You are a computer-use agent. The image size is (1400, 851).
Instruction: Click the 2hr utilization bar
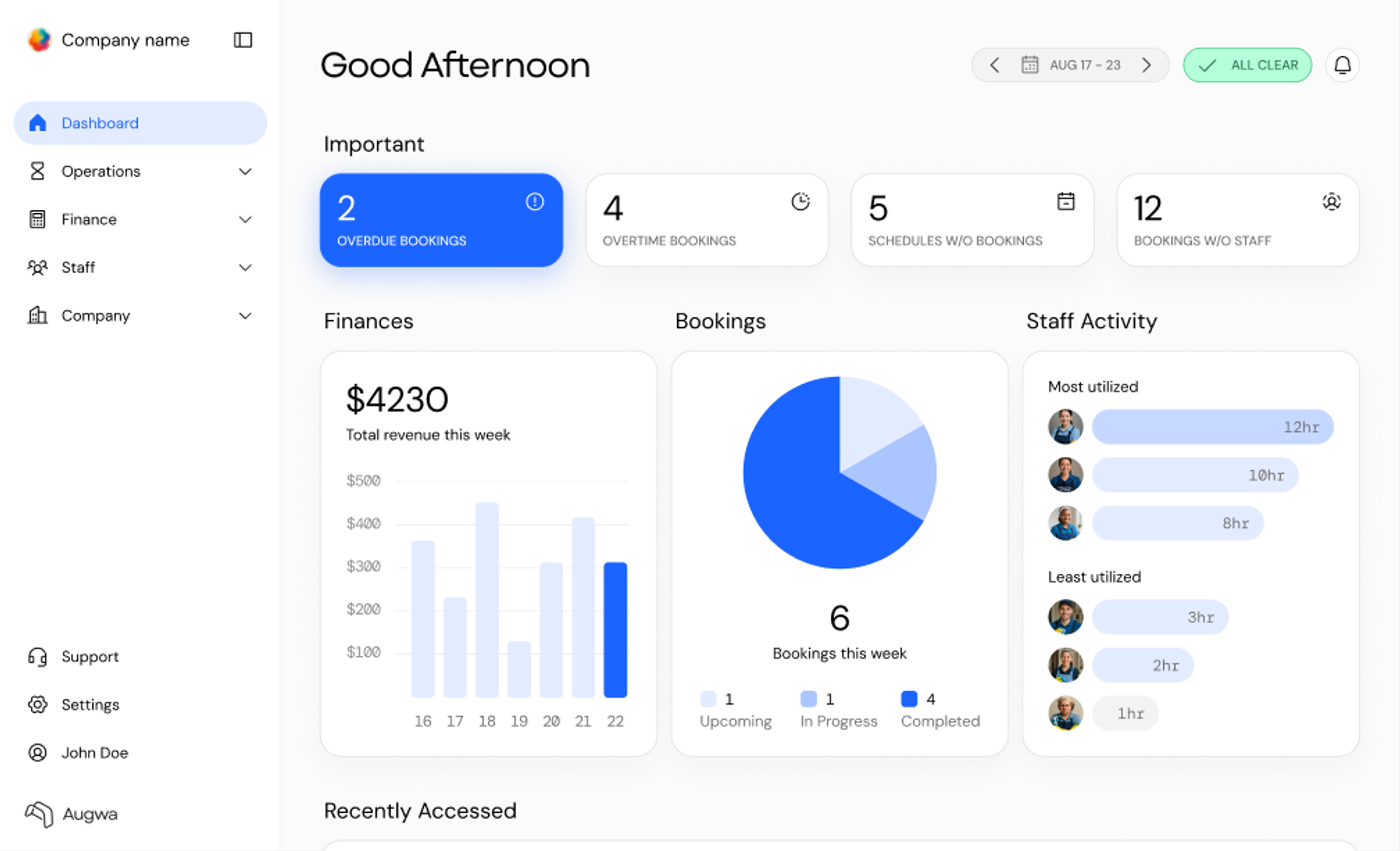[x=1143, y=665]
